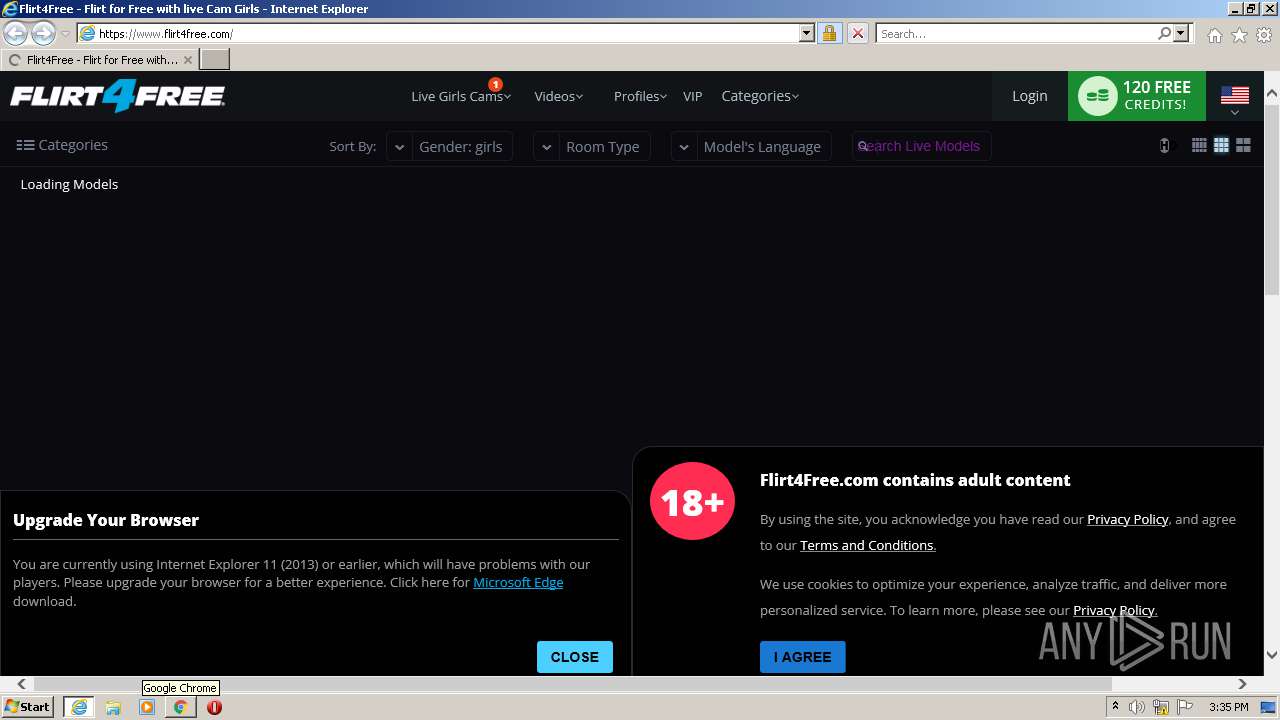The height and width of the screenshot is (720, 1280).
Task: Click the Flirt4Free logo
Action: click(x=118, y=96)
